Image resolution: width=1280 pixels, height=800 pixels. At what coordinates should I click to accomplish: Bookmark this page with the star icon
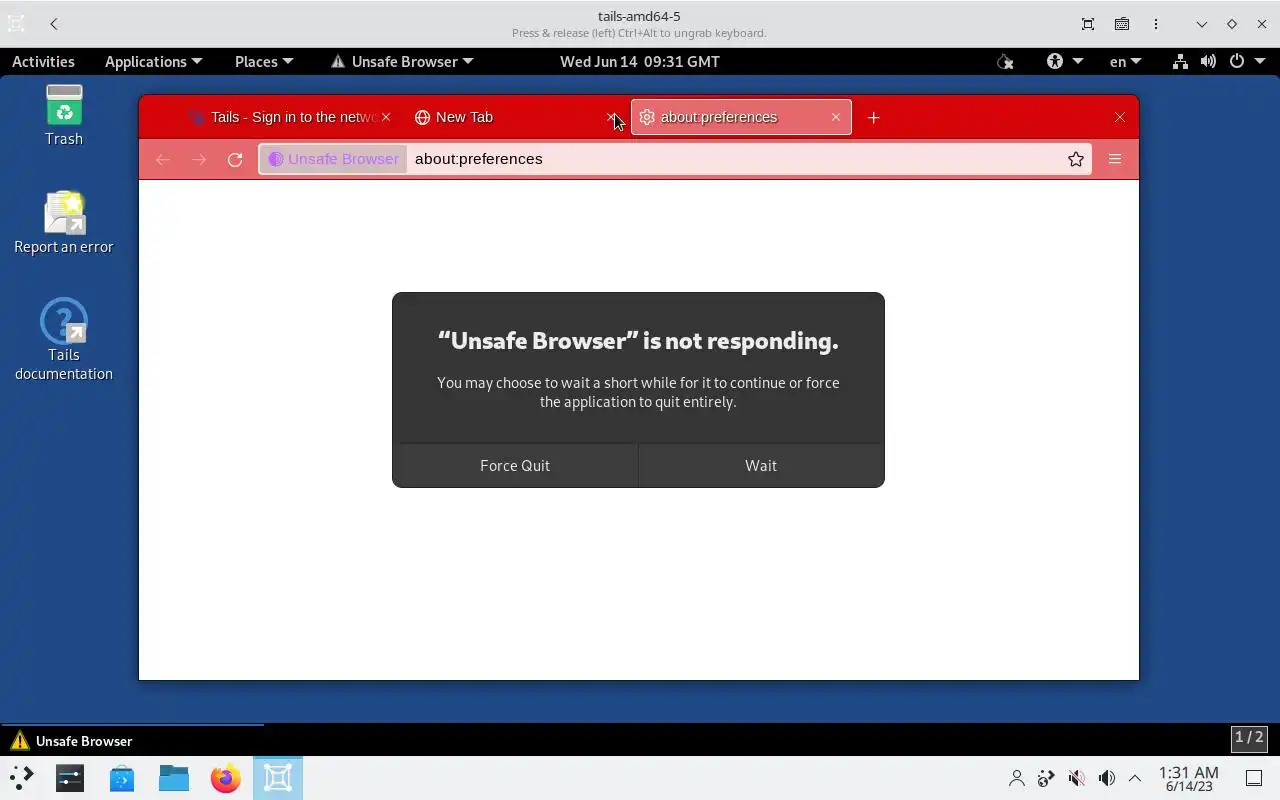1076,159
